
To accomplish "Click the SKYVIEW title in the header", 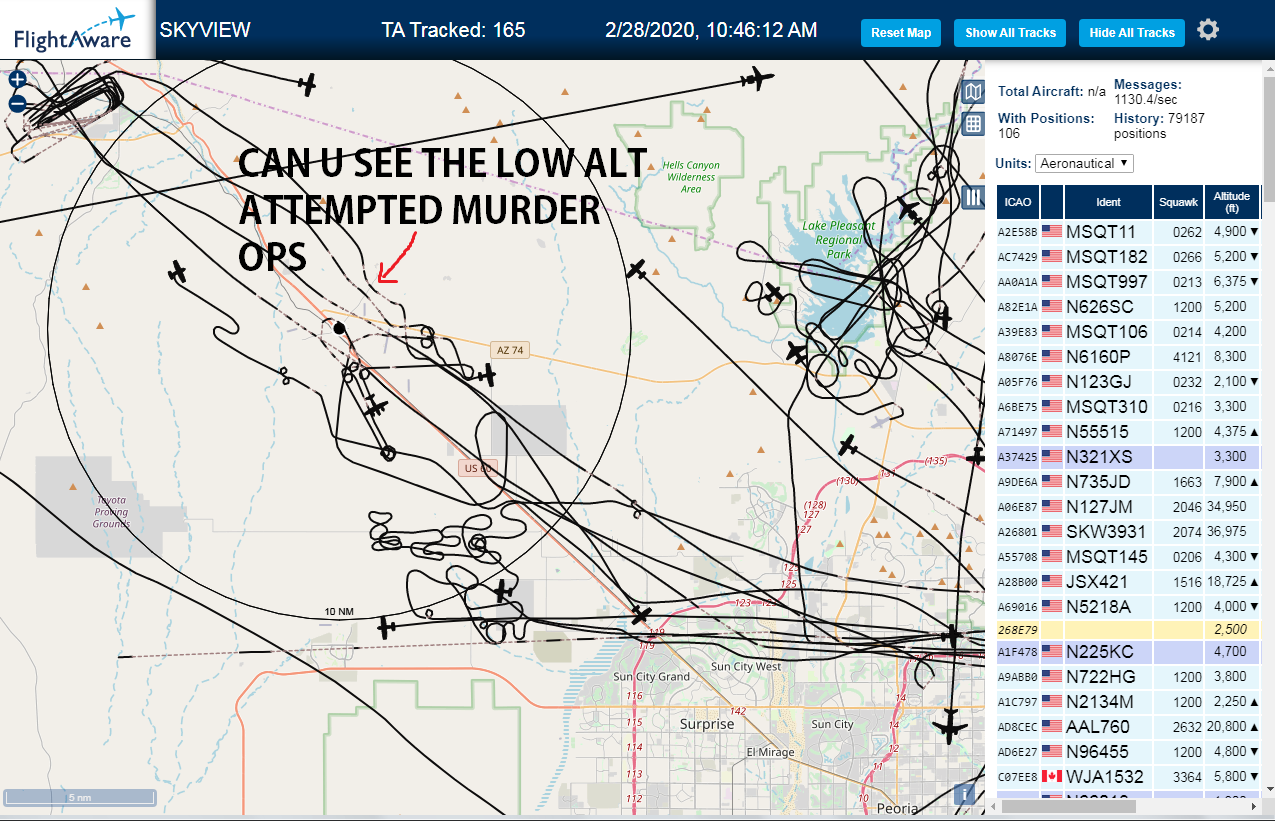I will pyautogui.click(x=205, y=30).
